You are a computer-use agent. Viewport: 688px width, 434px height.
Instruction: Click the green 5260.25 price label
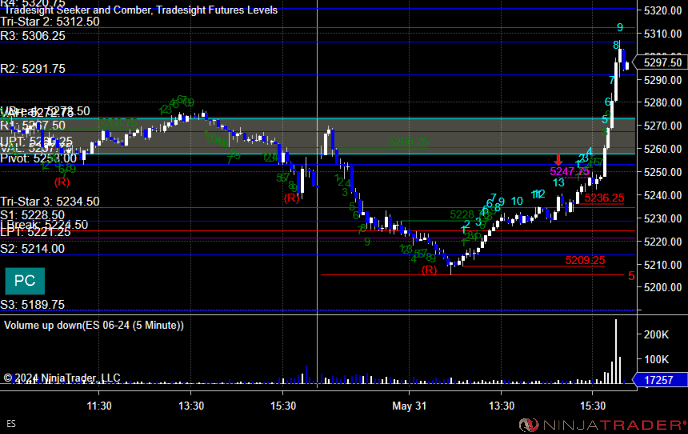408,142
